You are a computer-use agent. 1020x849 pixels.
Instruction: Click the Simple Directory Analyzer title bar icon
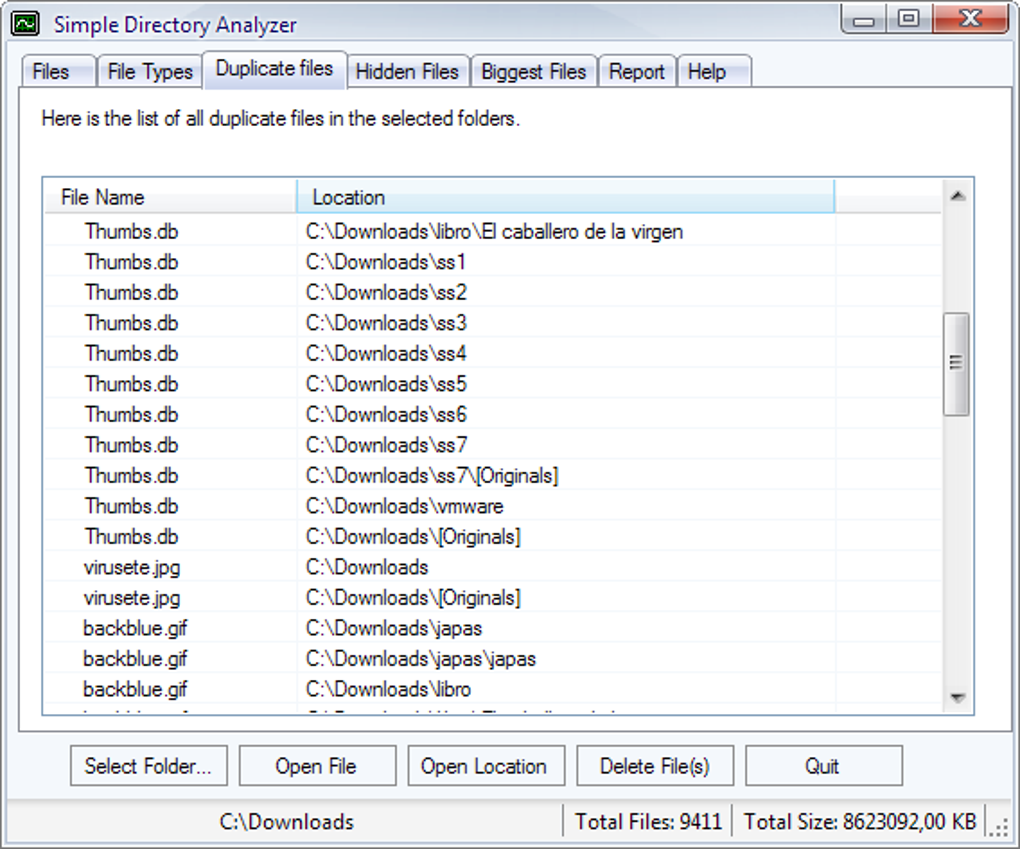coord(25,22)
